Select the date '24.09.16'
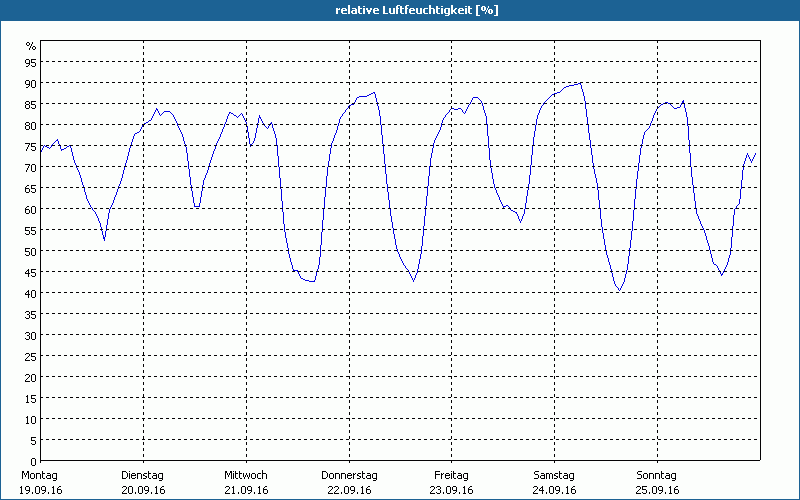800x500 pixels. pyautogui.click(x=555, y=490)
